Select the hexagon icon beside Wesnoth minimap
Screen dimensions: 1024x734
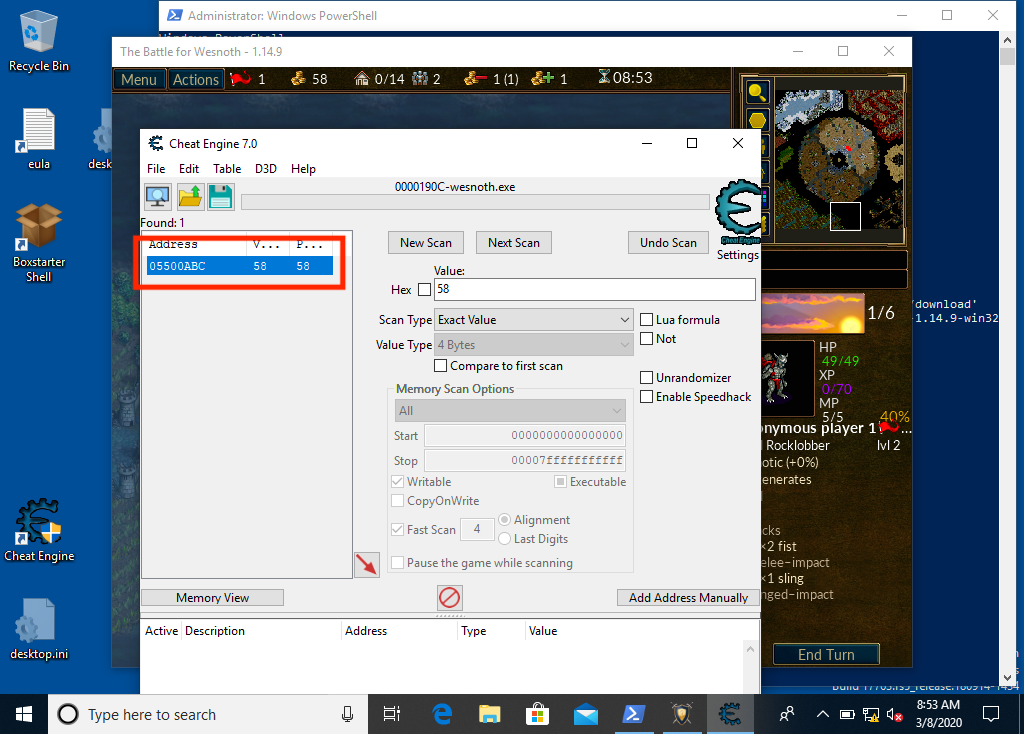(x=757, y=120)
